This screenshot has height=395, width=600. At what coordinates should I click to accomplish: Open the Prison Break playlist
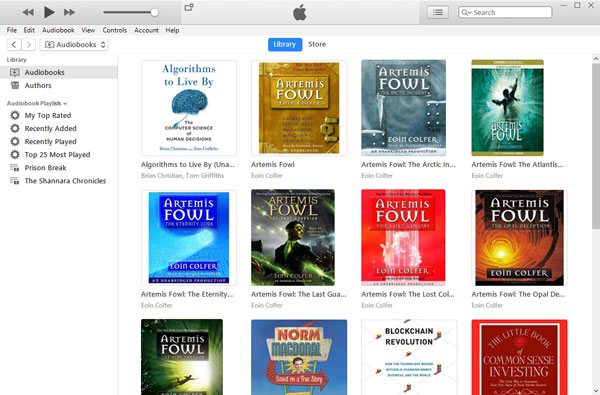pos(45,168)
